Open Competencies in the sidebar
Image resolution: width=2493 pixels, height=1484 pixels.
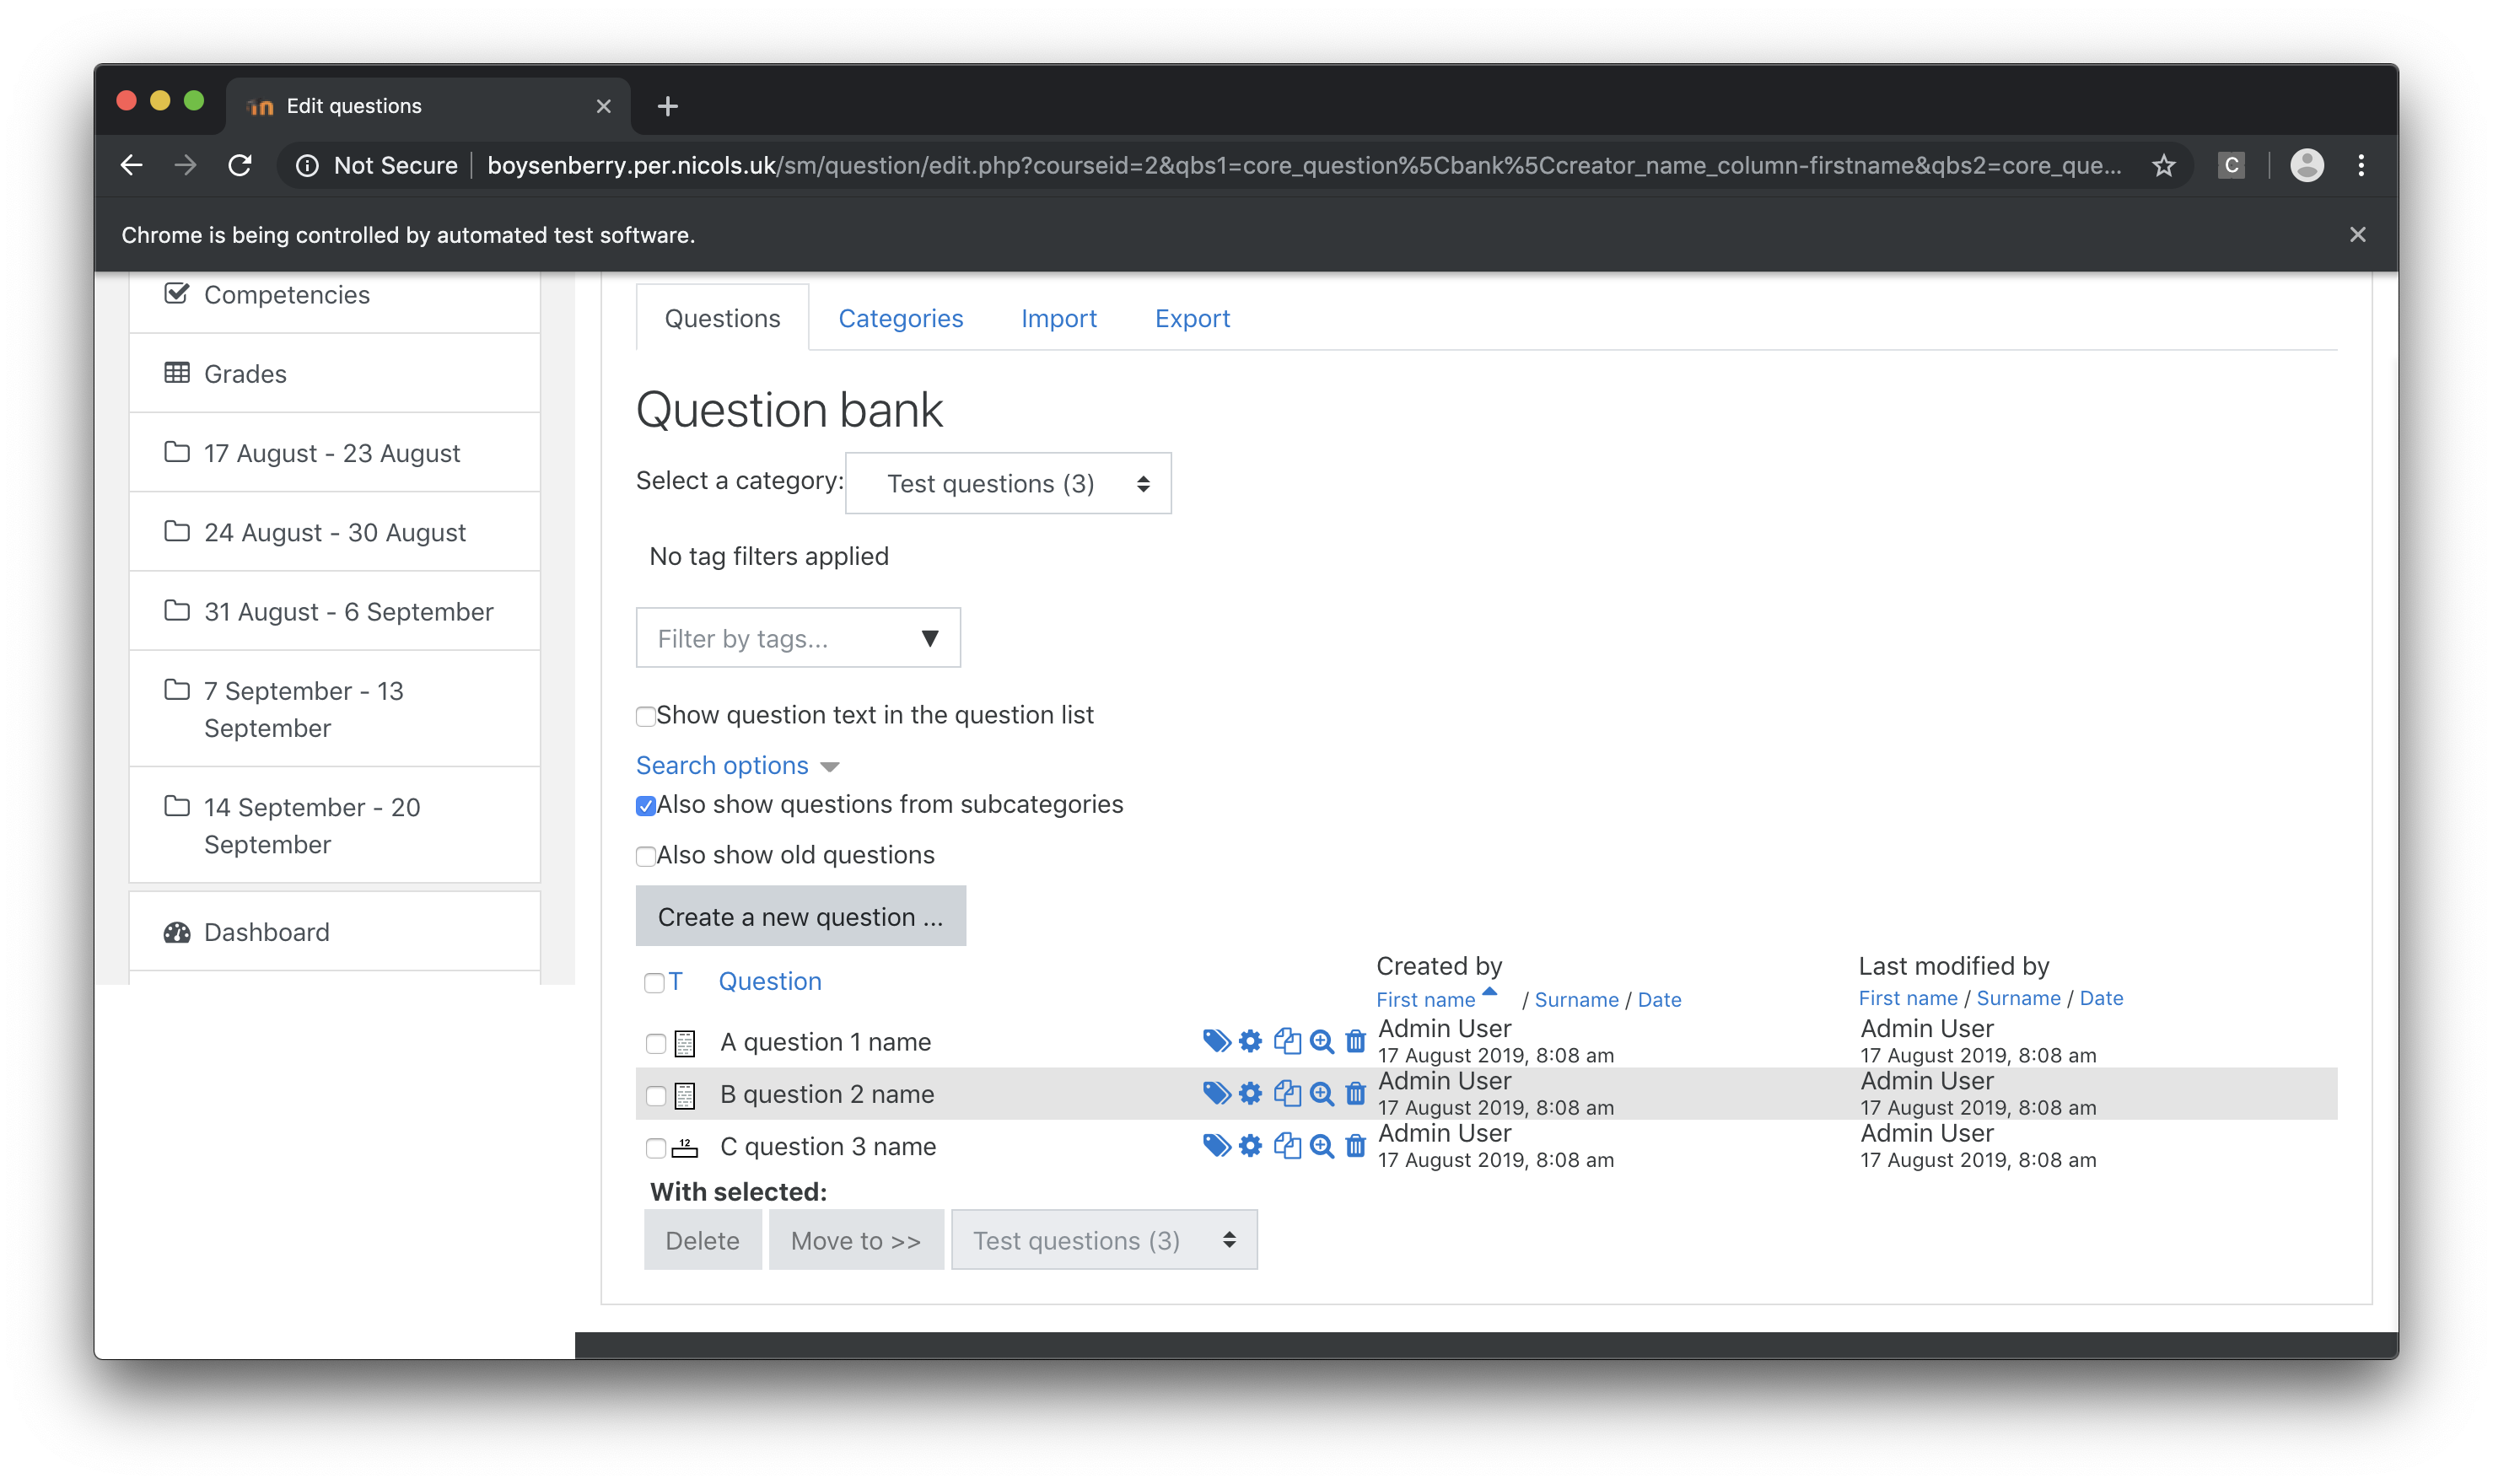click(335, 294)
